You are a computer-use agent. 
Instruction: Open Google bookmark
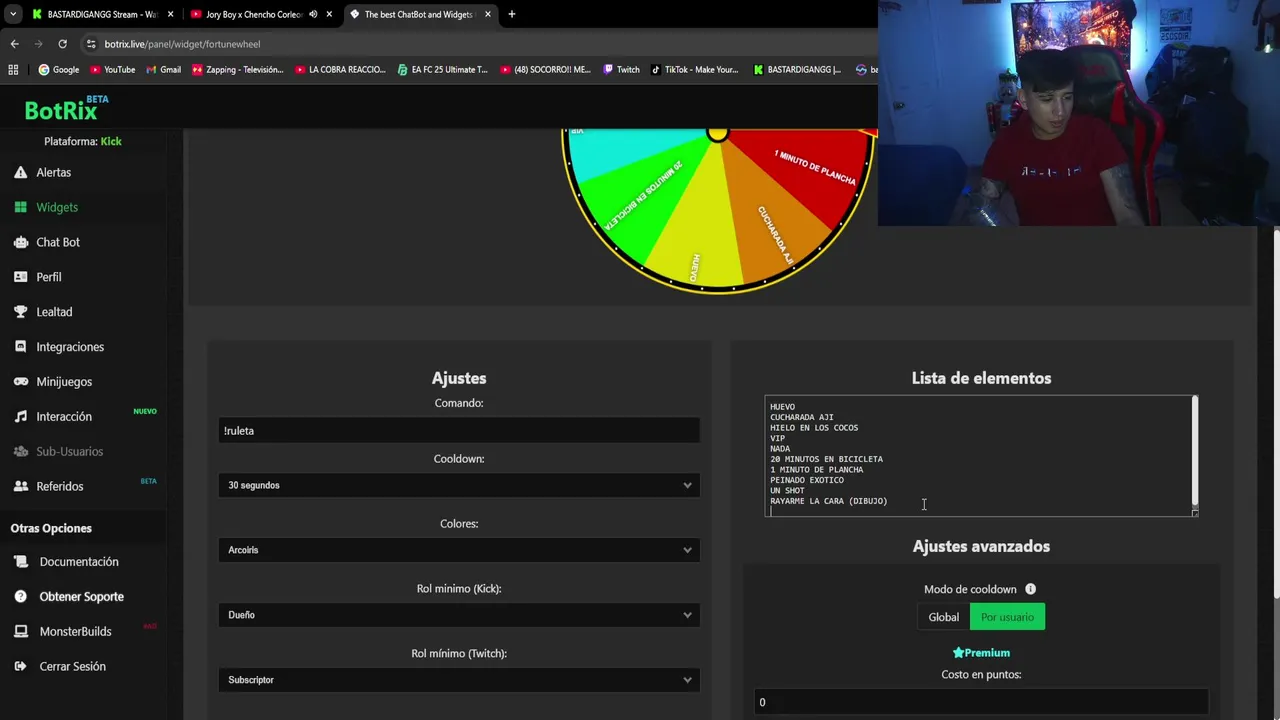pyautogui.click(x=58, y=70)
